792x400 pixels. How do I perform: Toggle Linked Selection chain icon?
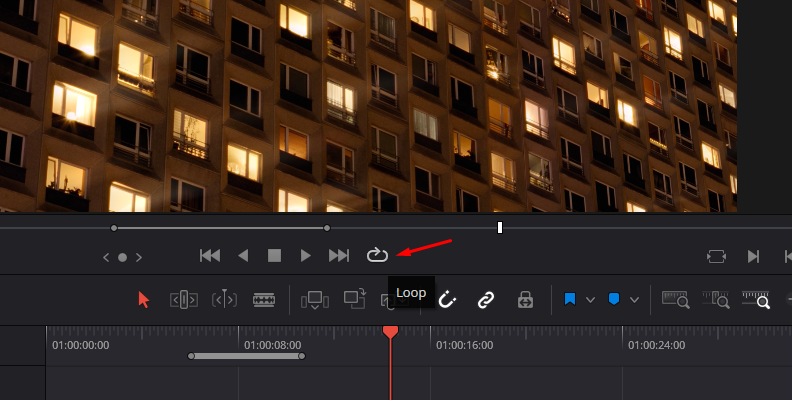(486, 300)
